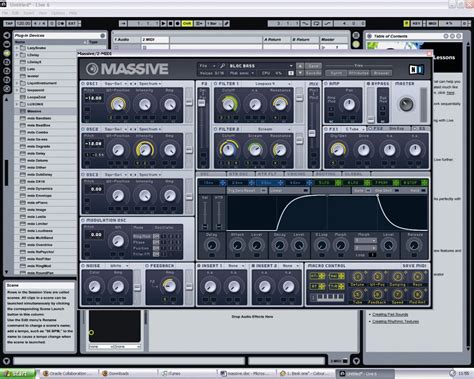Image resolution: width=474 pixels, height=379 pixels.
Task: Click the Play button in Live transport
Action: 163,24
